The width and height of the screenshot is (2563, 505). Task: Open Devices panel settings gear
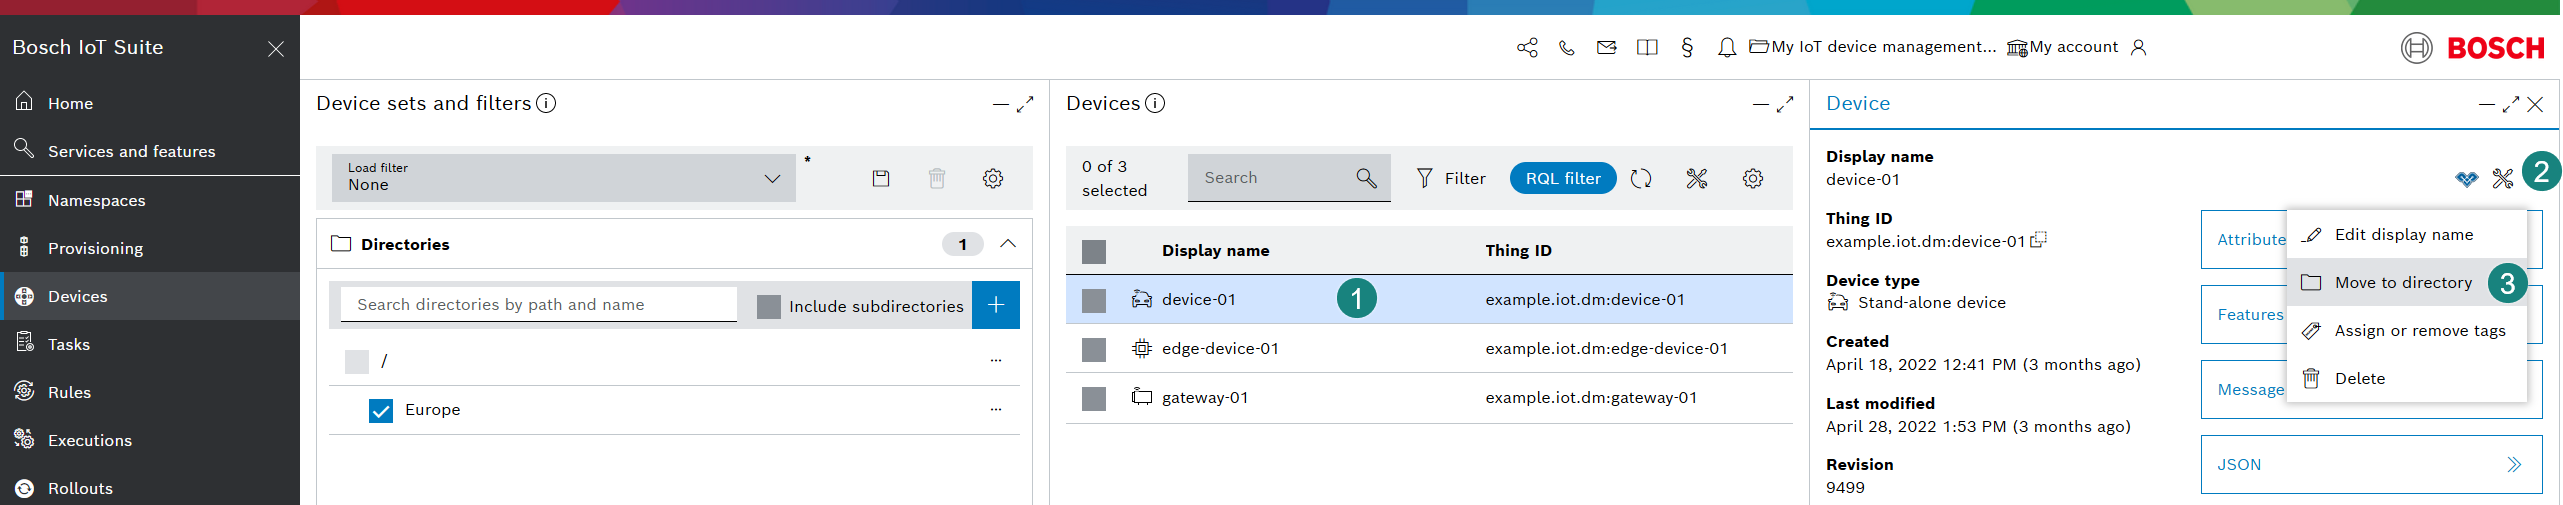pos(1753,178)
